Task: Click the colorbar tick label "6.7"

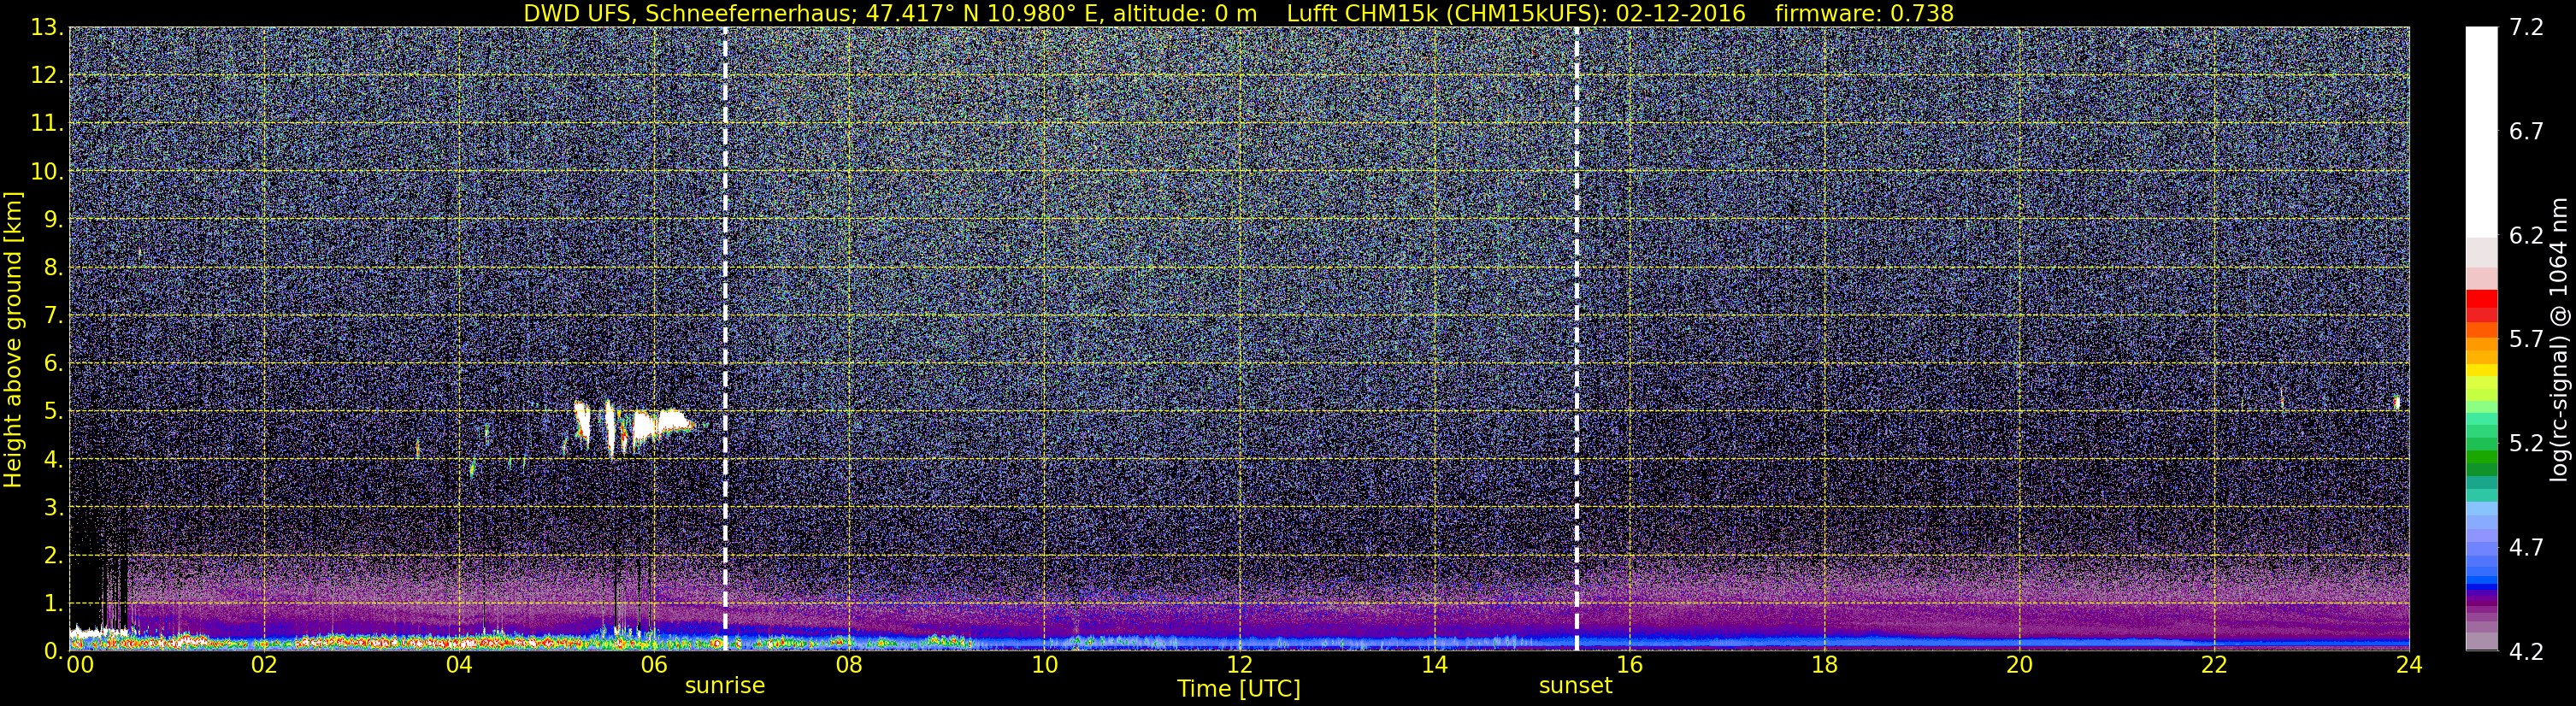Action: (x=2527, y=132)
